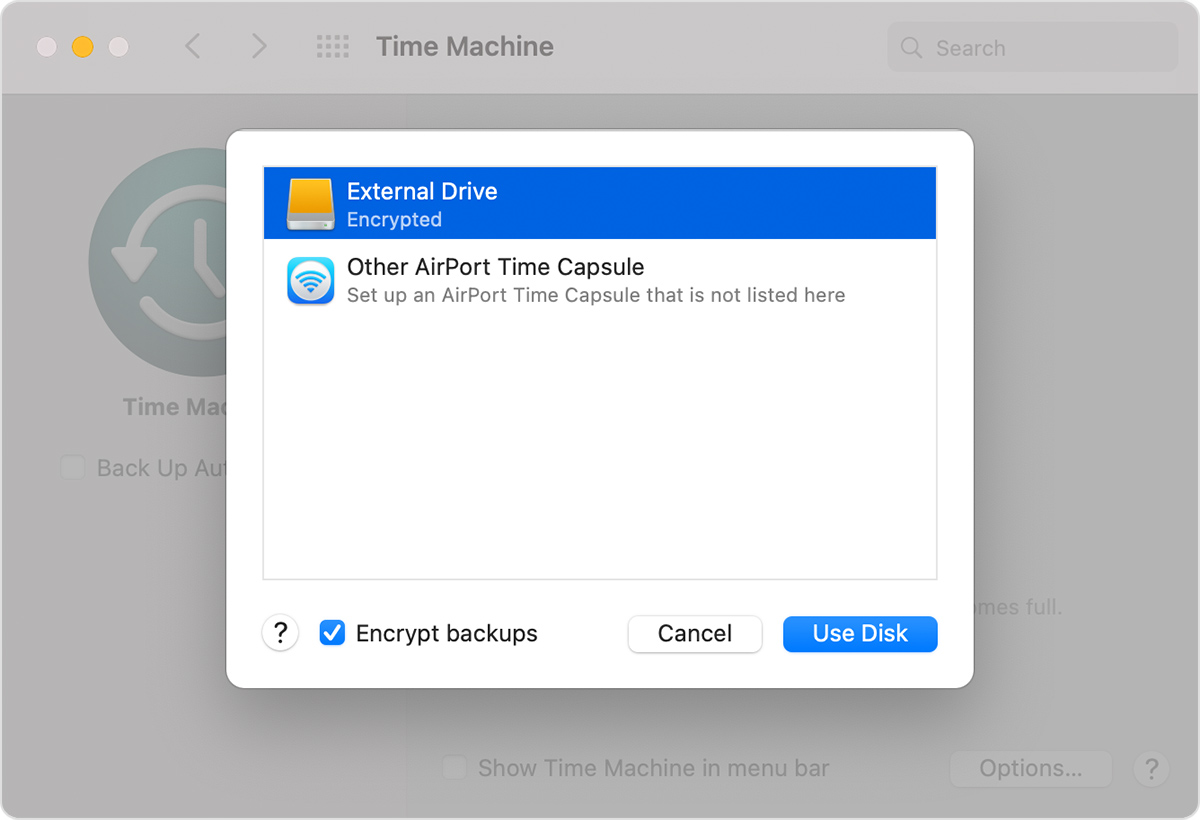Toggle the Back Up Automatically checkbox
The image size is (1200, 820).
[72, 467]
